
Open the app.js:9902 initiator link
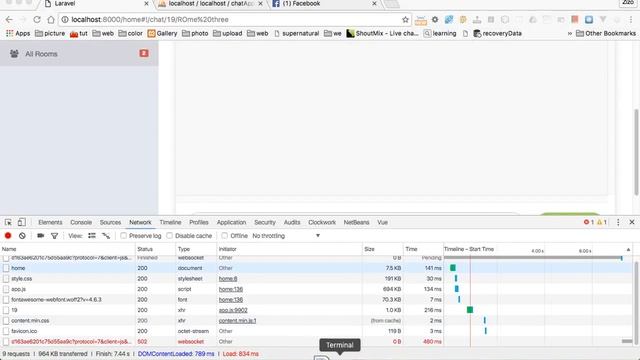tap(233, 310)
